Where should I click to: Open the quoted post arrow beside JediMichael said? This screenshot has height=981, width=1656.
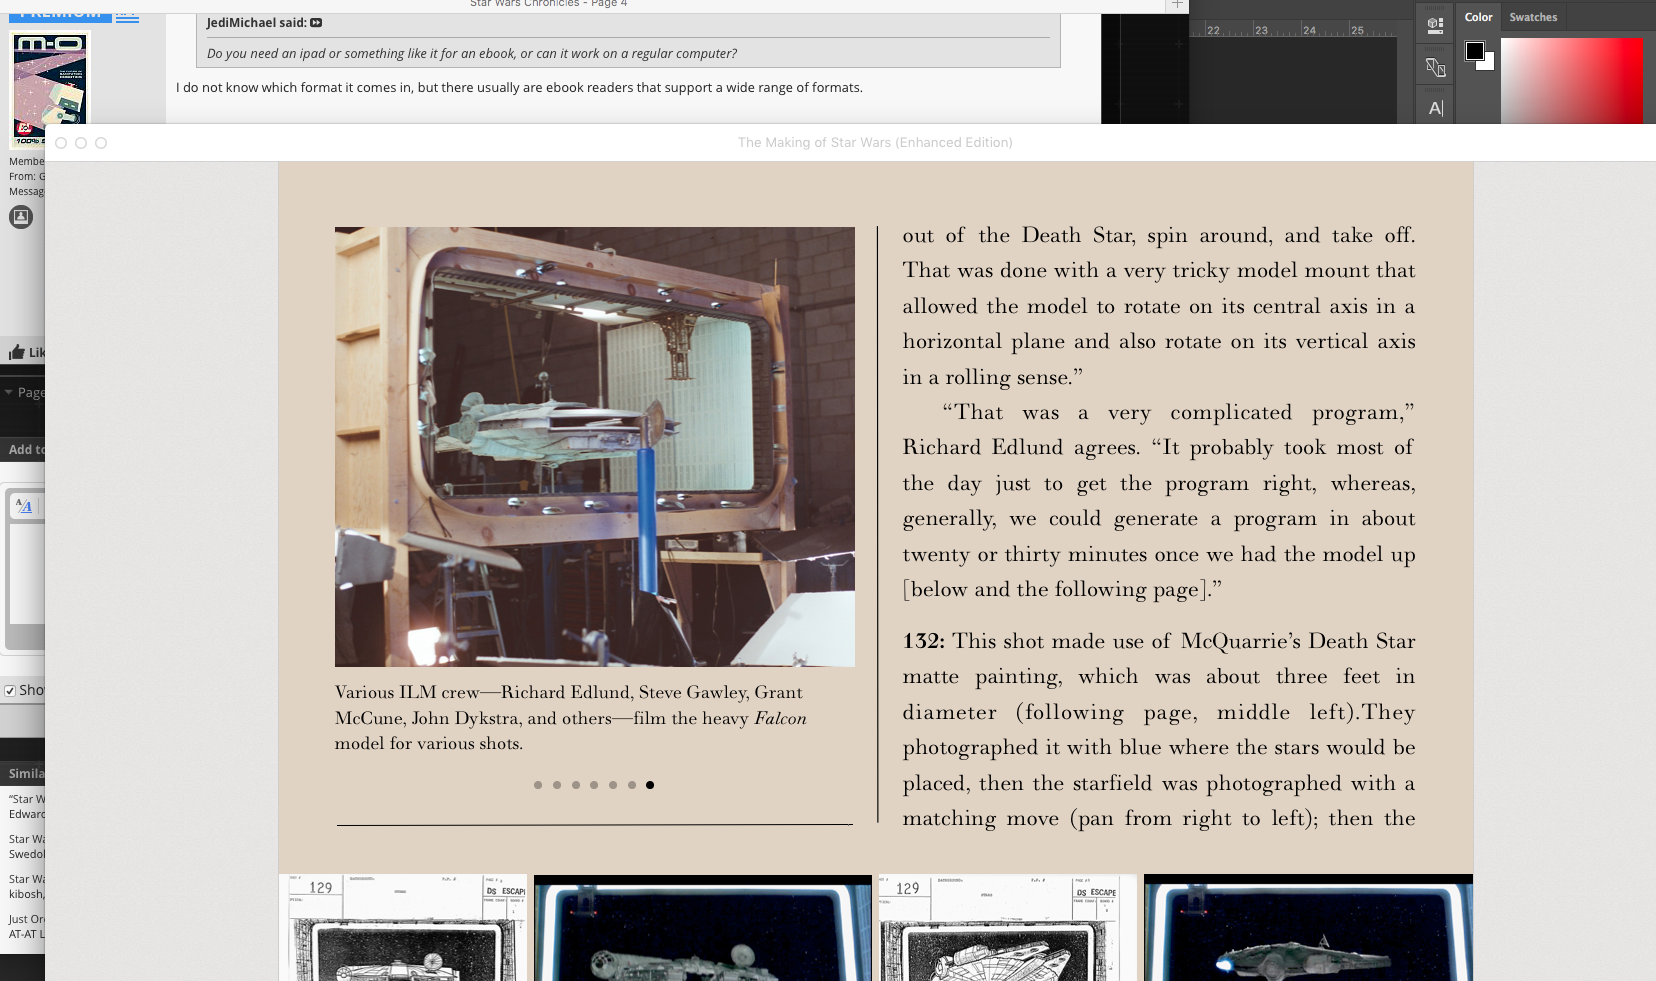(x=316, y=23)
